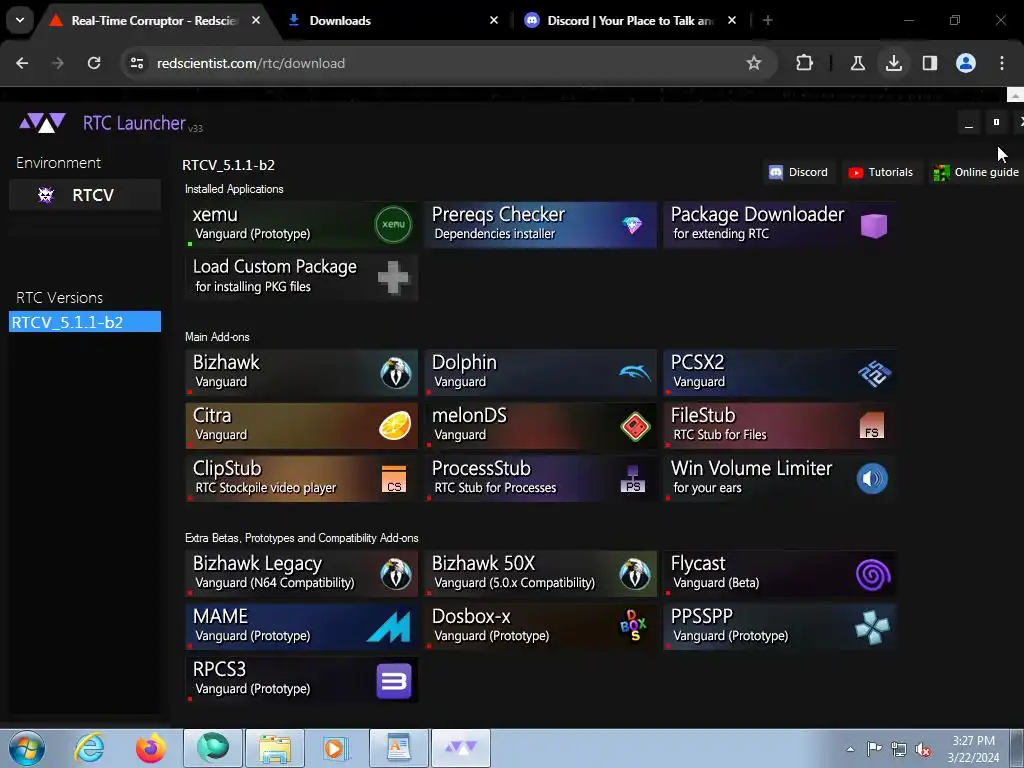
Task: Click the PCSX2 logo icon
Action: 874,374
